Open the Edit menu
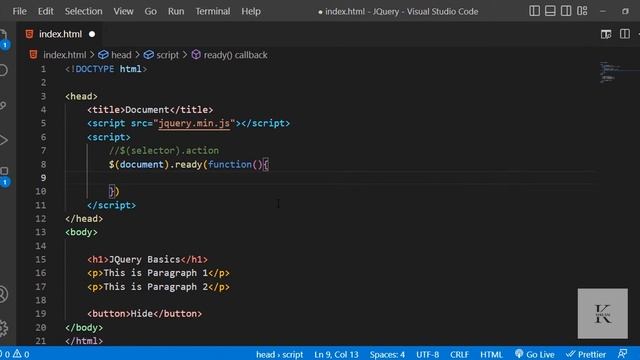This screenshot has width=640, height=360. click(45, 11)
